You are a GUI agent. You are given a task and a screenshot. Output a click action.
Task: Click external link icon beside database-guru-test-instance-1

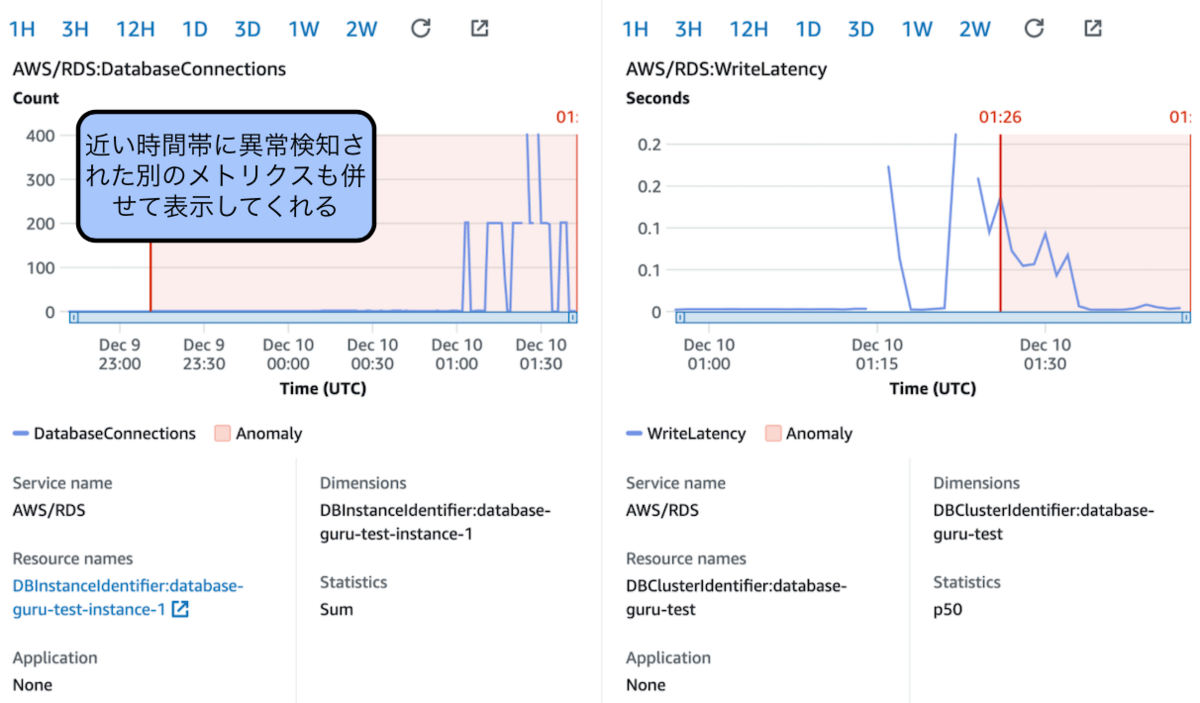click(x=180, y=609)
